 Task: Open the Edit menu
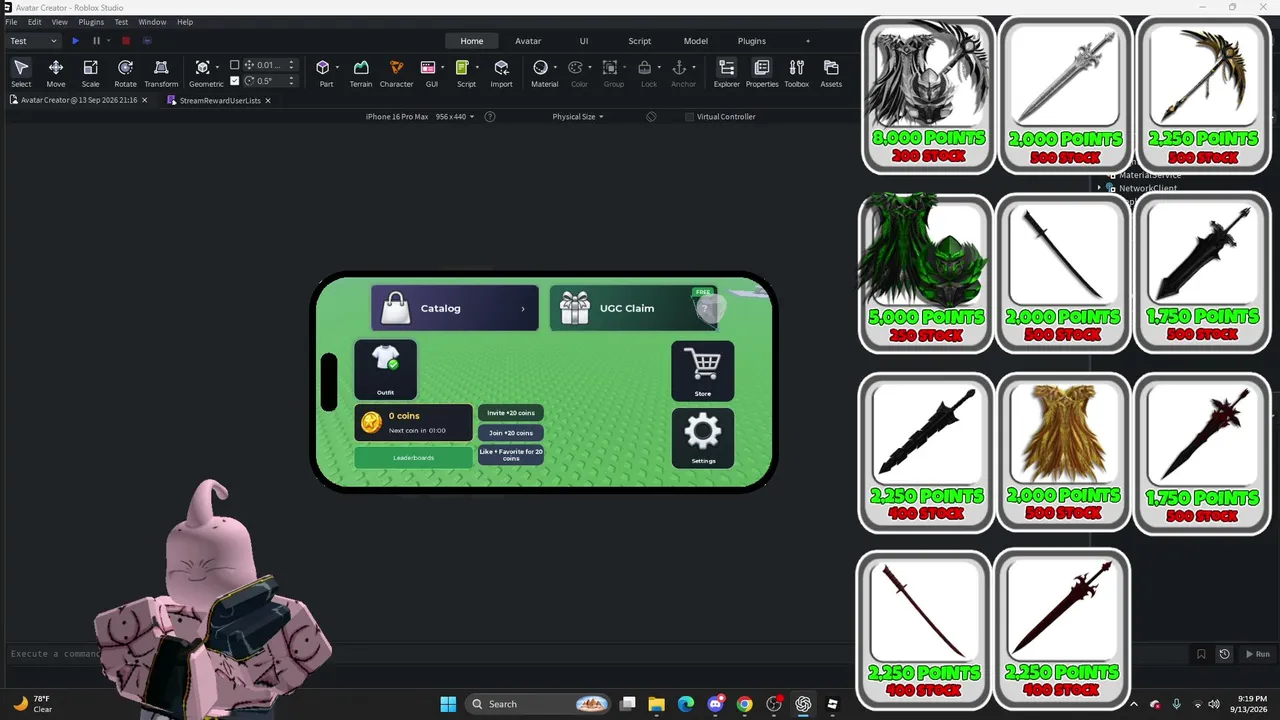point(35,22)
